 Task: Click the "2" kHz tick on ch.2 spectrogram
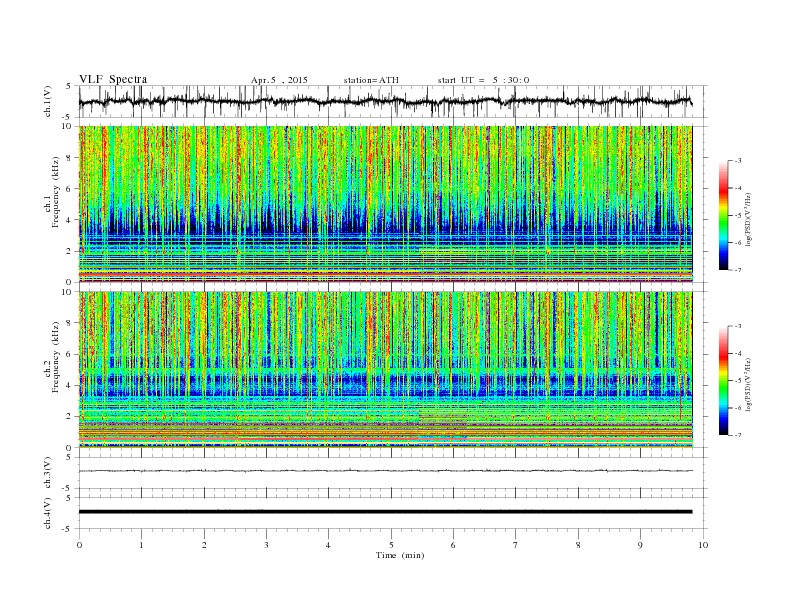pos(70,417)
